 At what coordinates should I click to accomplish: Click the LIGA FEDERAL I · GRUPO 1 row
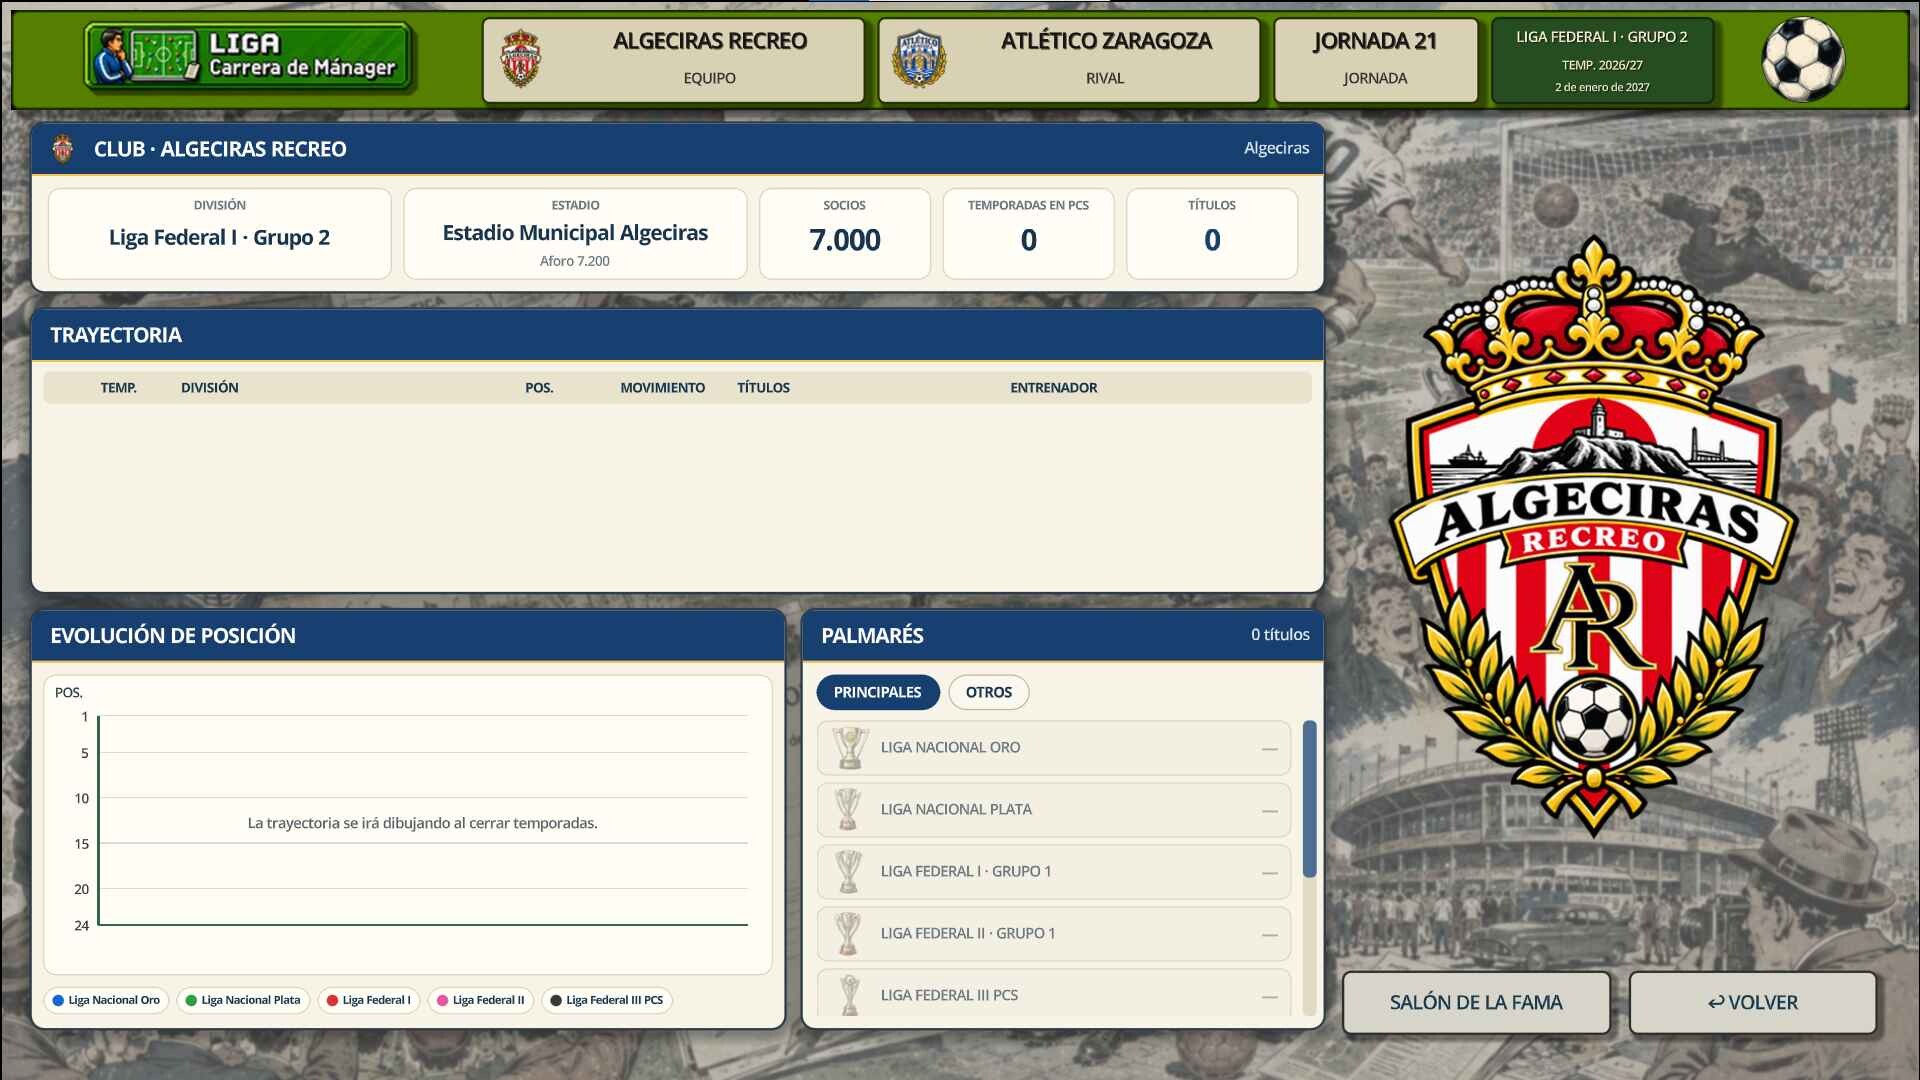click(1054, 872)
